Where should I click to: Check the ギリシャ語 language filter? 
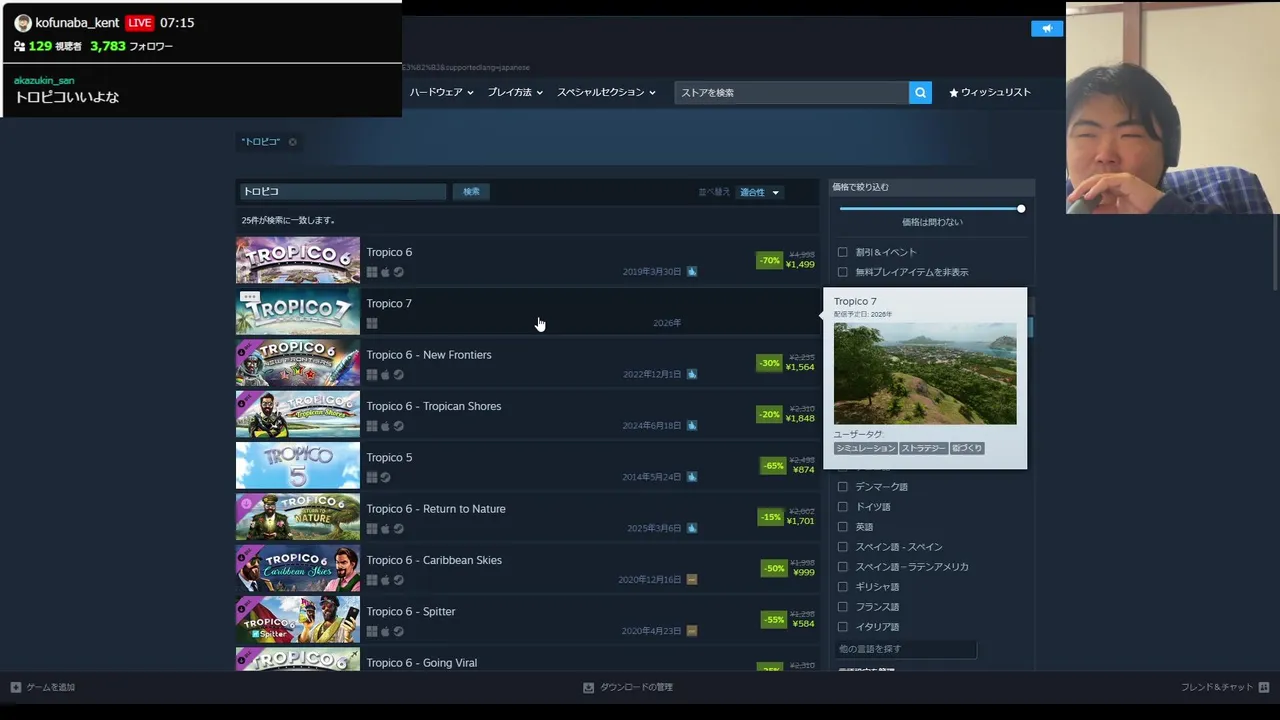click(842, 587)
